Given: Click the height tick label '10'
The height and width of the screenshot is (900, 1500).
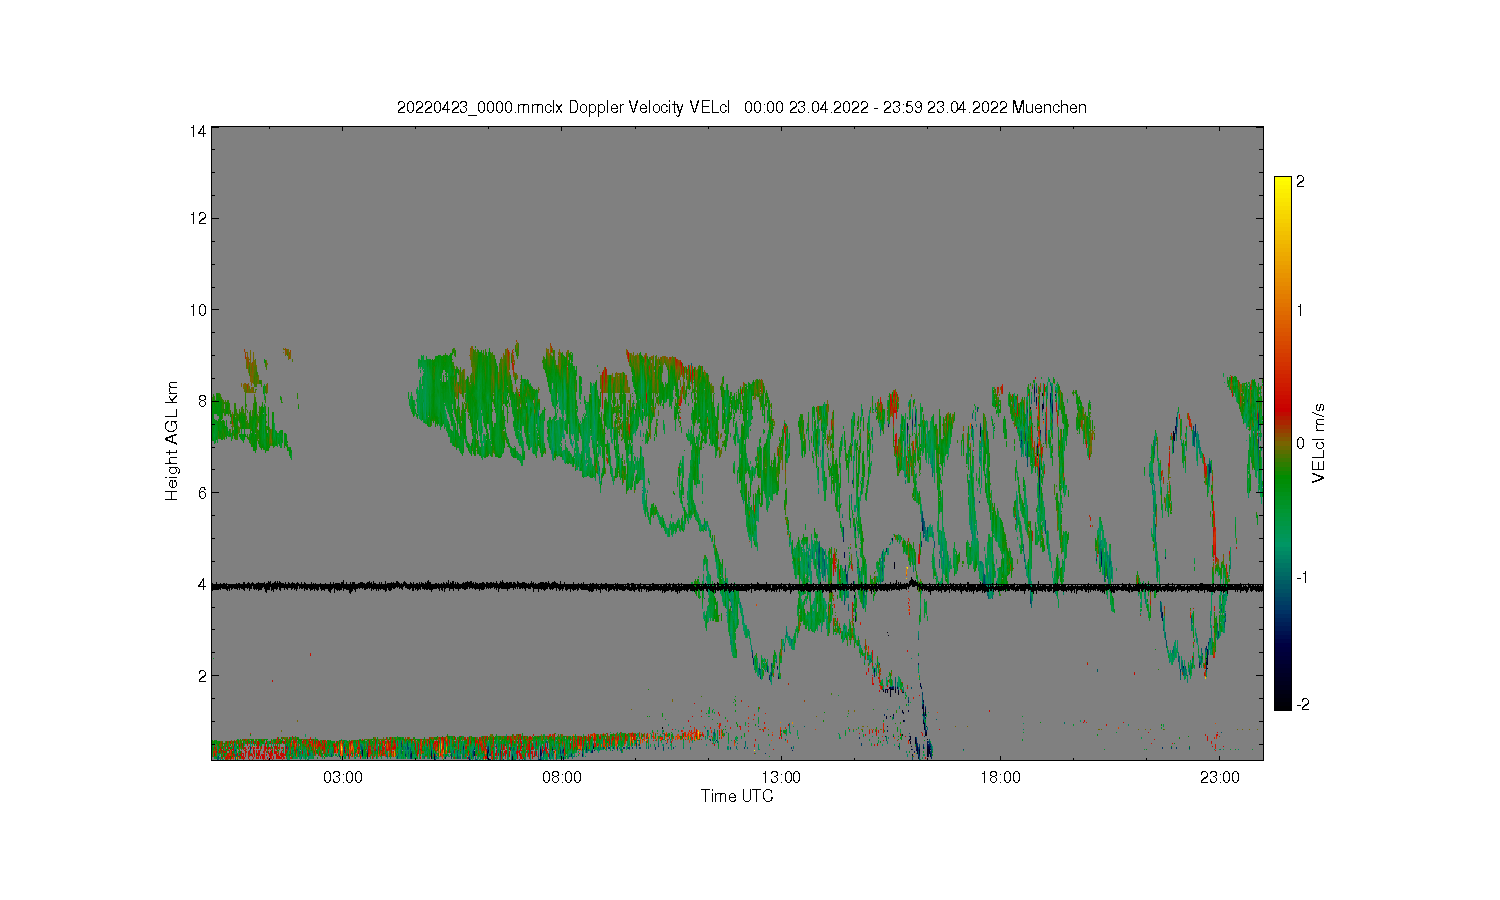Looking at the screenshot, I should [198, 310].
